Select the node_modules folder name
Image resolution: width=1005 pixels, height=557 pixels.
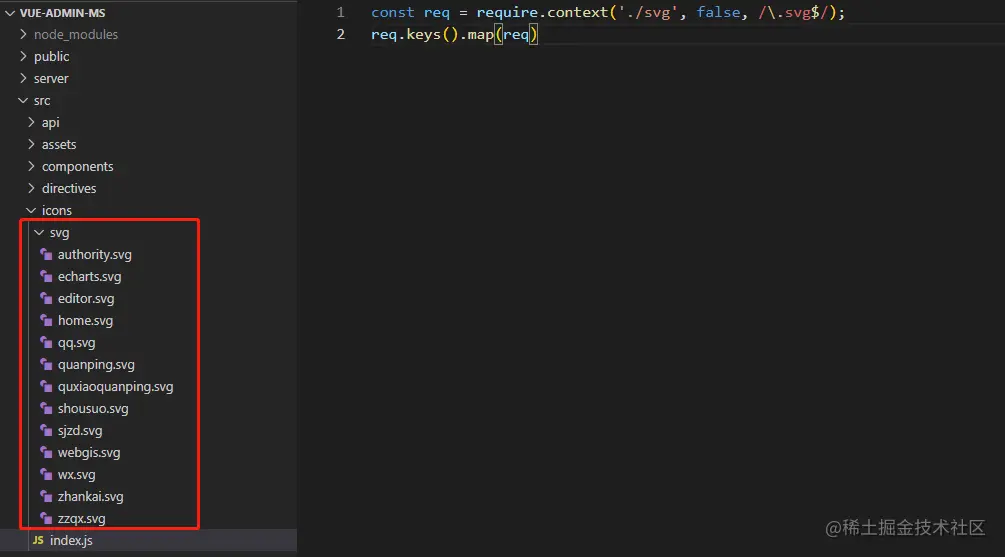[x=76, y=35]
